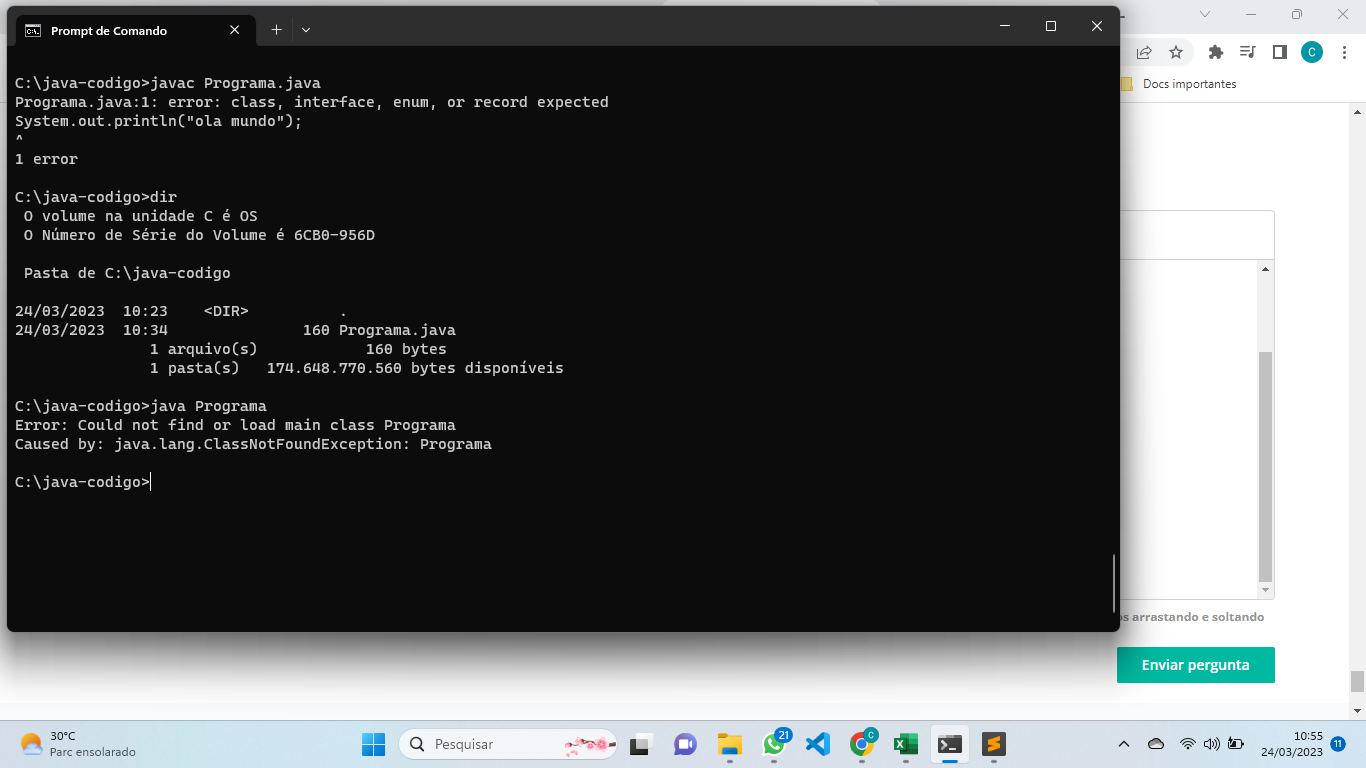The image size is (1366, 768).
Task: Toggle Chrome side panel icon
Action: (1279, 52)
